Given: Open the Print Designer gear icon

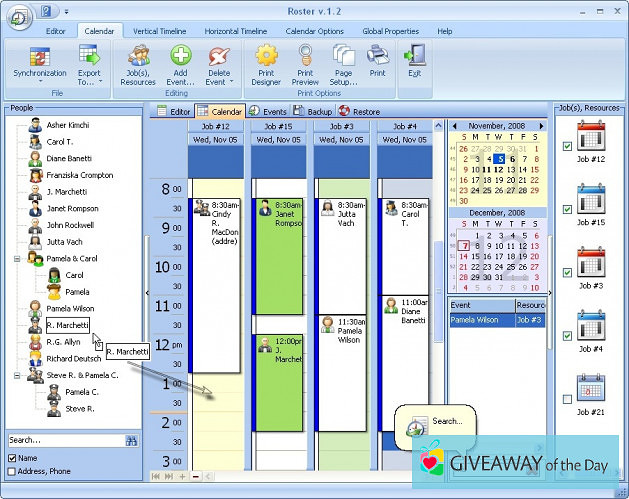Looking at the screenshot, I should coord(266,56).
